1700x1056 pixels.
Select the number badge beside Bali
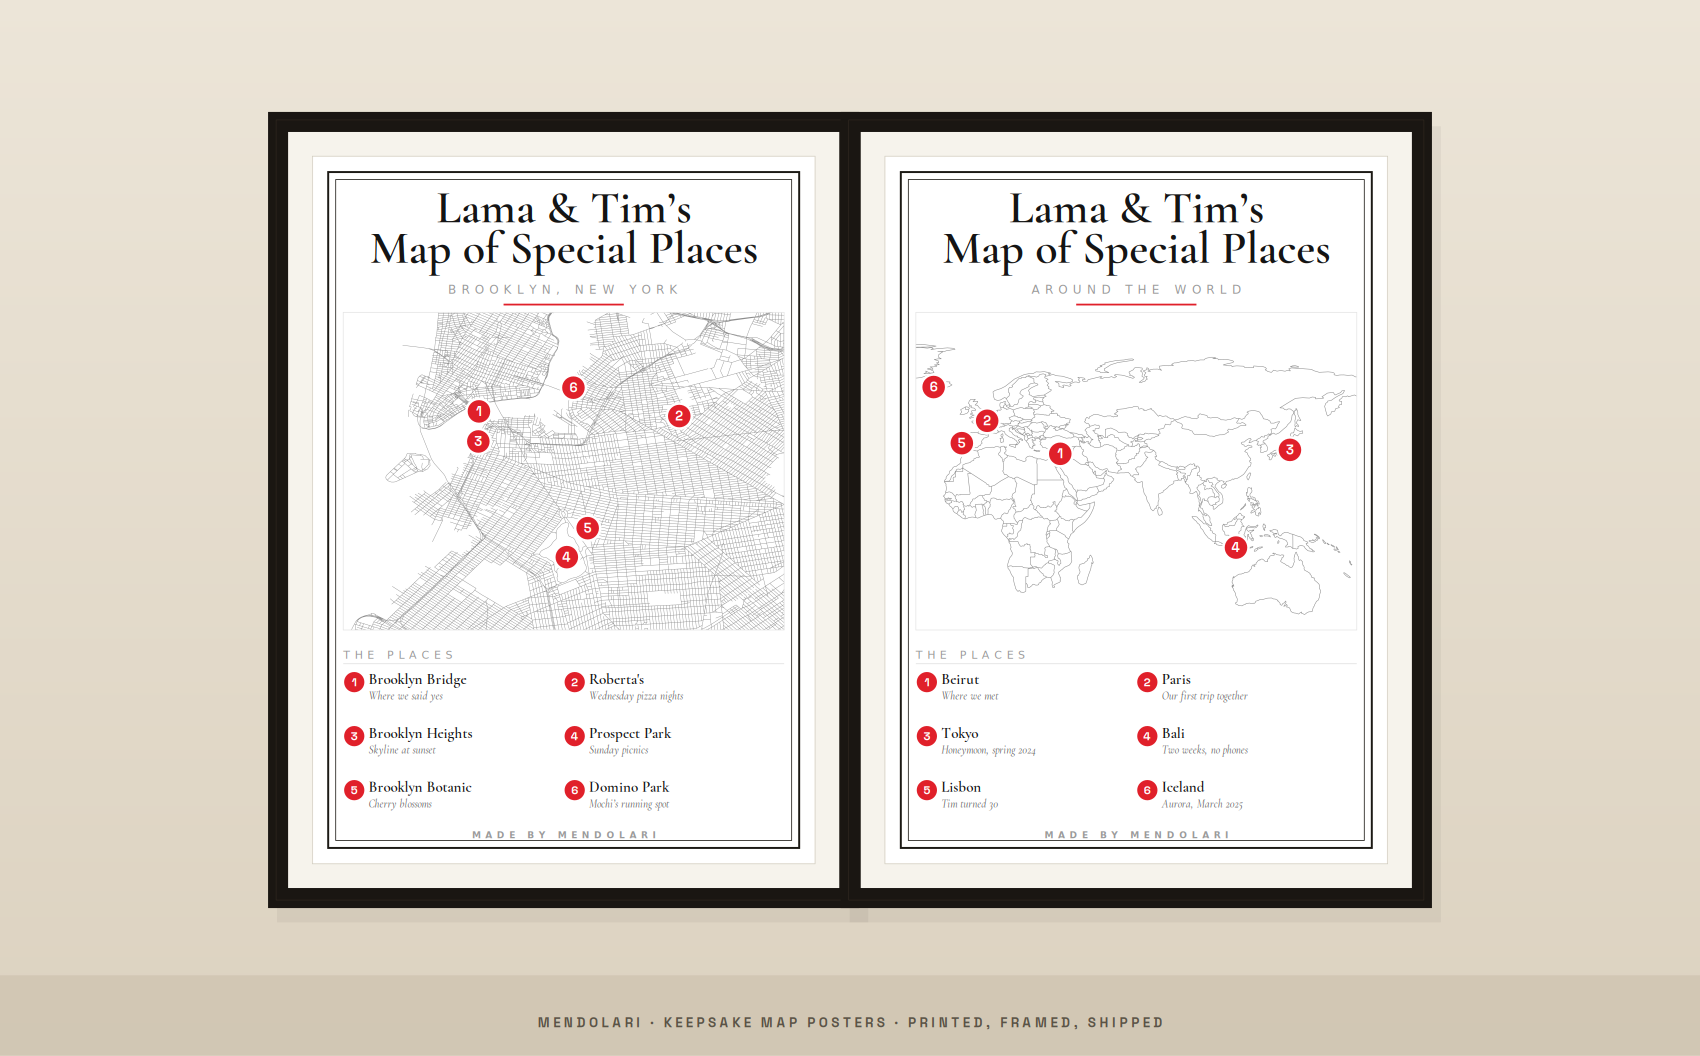(x=1147, y=736)
